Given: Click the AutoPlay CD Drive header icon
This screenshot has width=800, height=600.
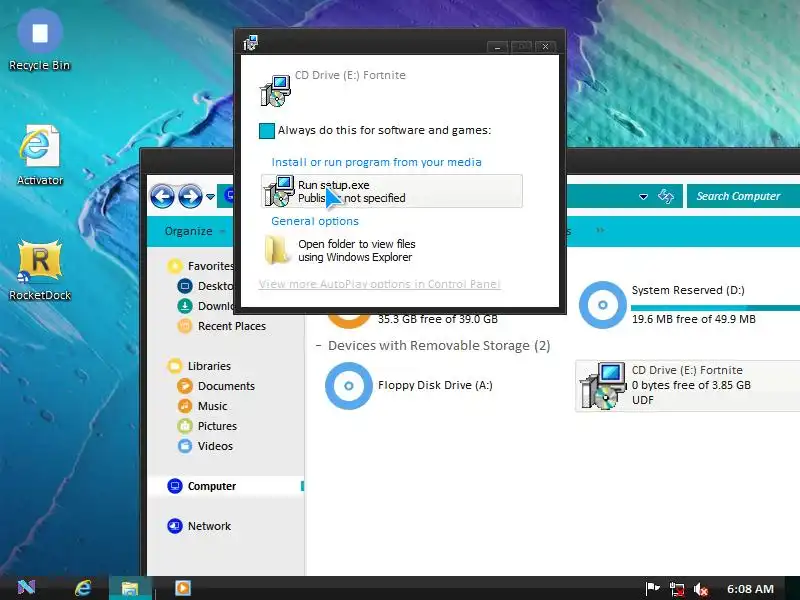Looking at the screenshot, I should pyautogui.click(x=276, y=91).
